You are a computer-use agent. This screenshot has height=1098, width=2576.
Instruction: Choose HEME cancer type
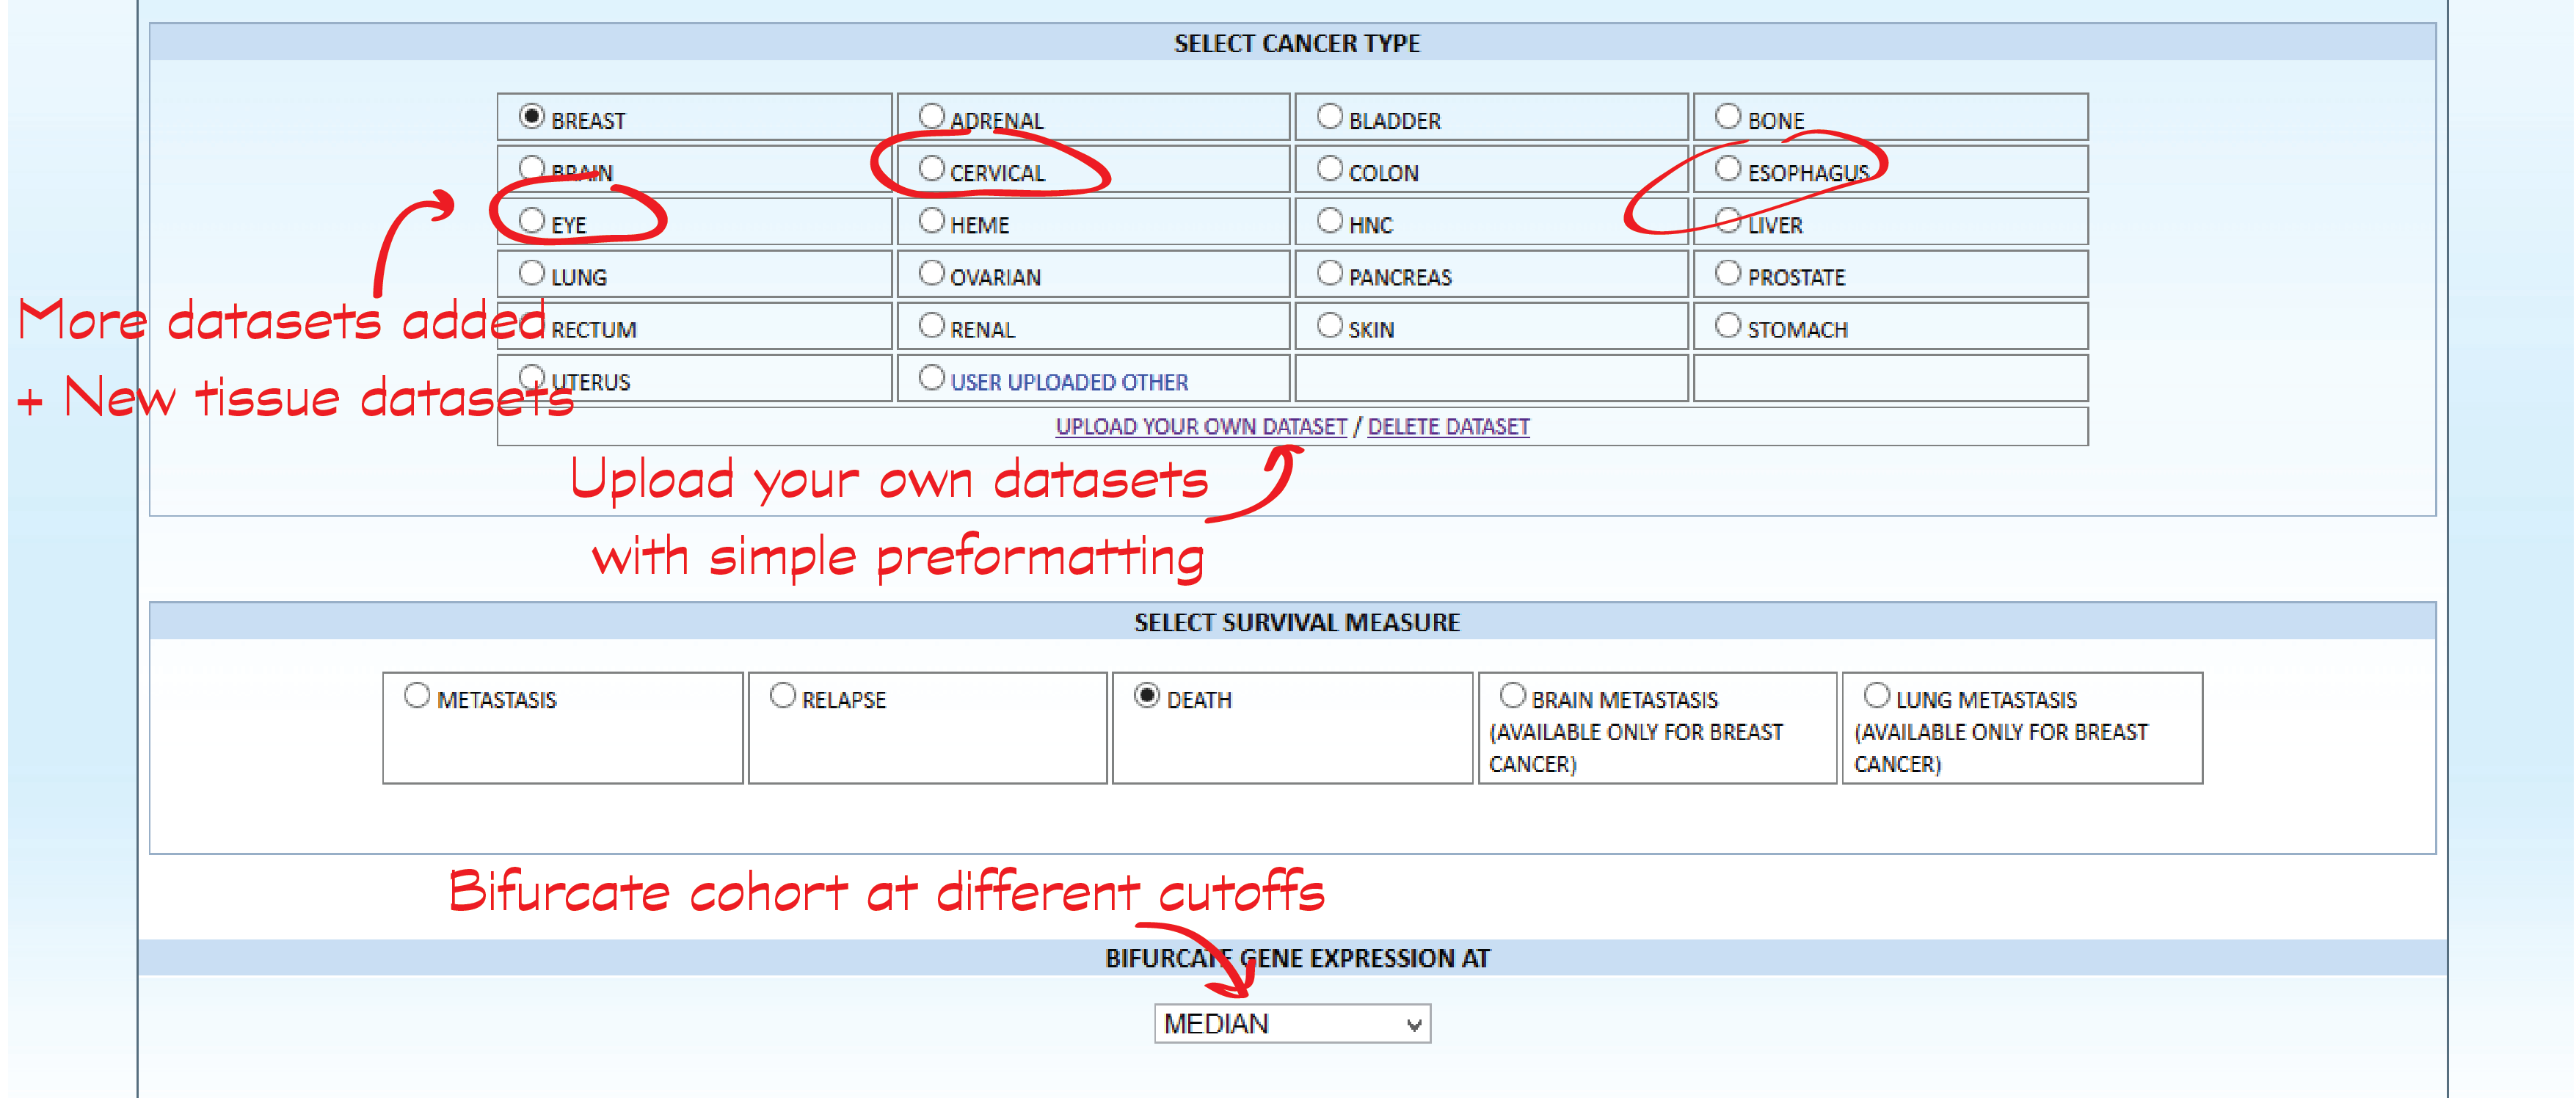pyautogui.click(x=932, y=220)
